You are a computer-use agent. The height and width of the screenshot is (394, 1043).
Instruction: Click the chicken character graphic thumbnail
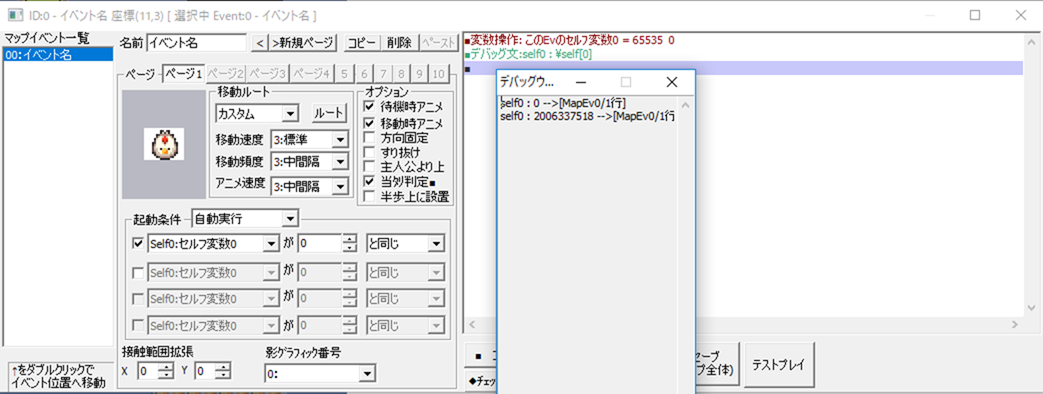(163, 143)
